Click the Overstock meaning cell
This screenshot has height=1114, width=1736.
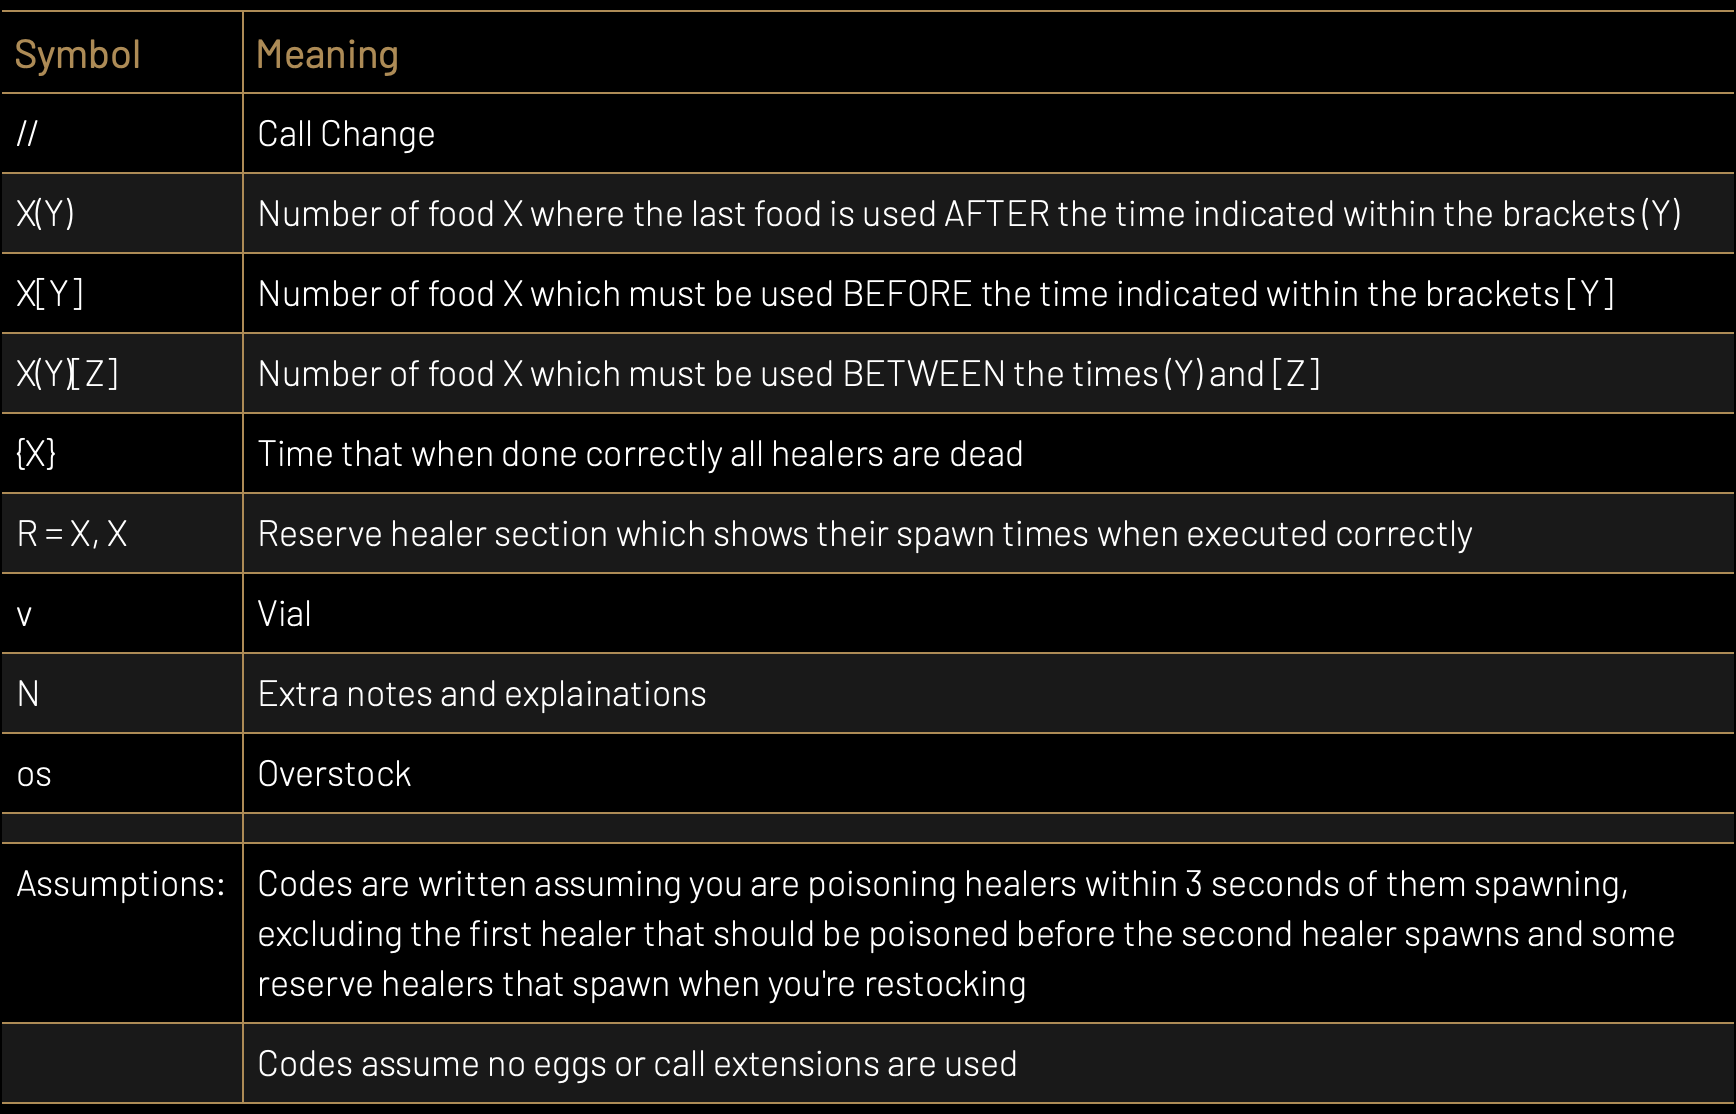(334, 774)
